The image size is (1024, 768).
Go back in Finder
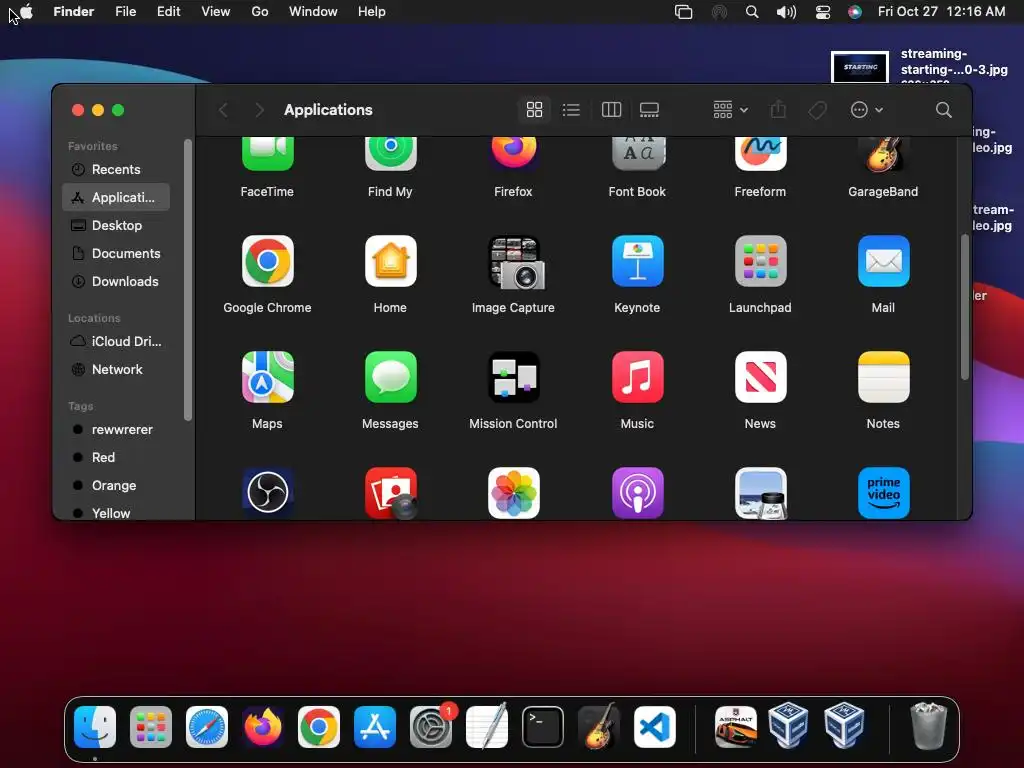[223, 110]
